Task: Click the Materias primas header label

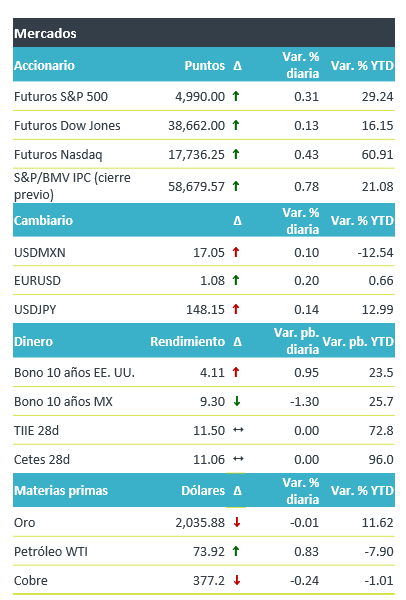Action: tap(61, 491)
